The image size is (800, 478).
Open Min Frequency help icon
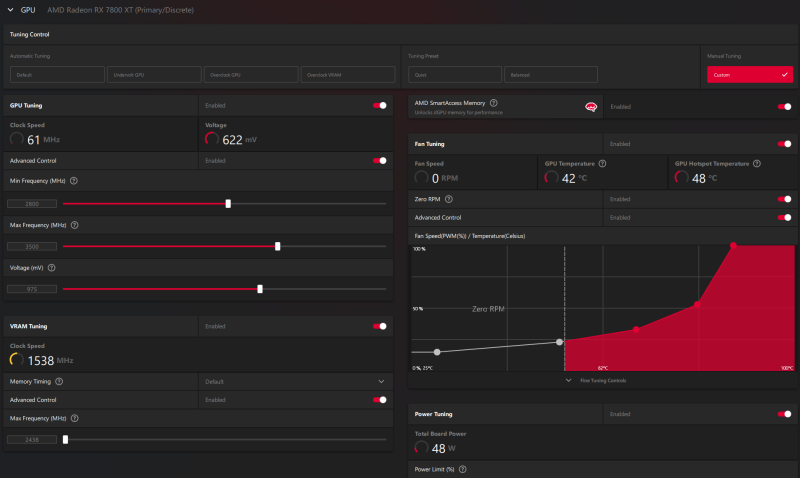[74, 181]
